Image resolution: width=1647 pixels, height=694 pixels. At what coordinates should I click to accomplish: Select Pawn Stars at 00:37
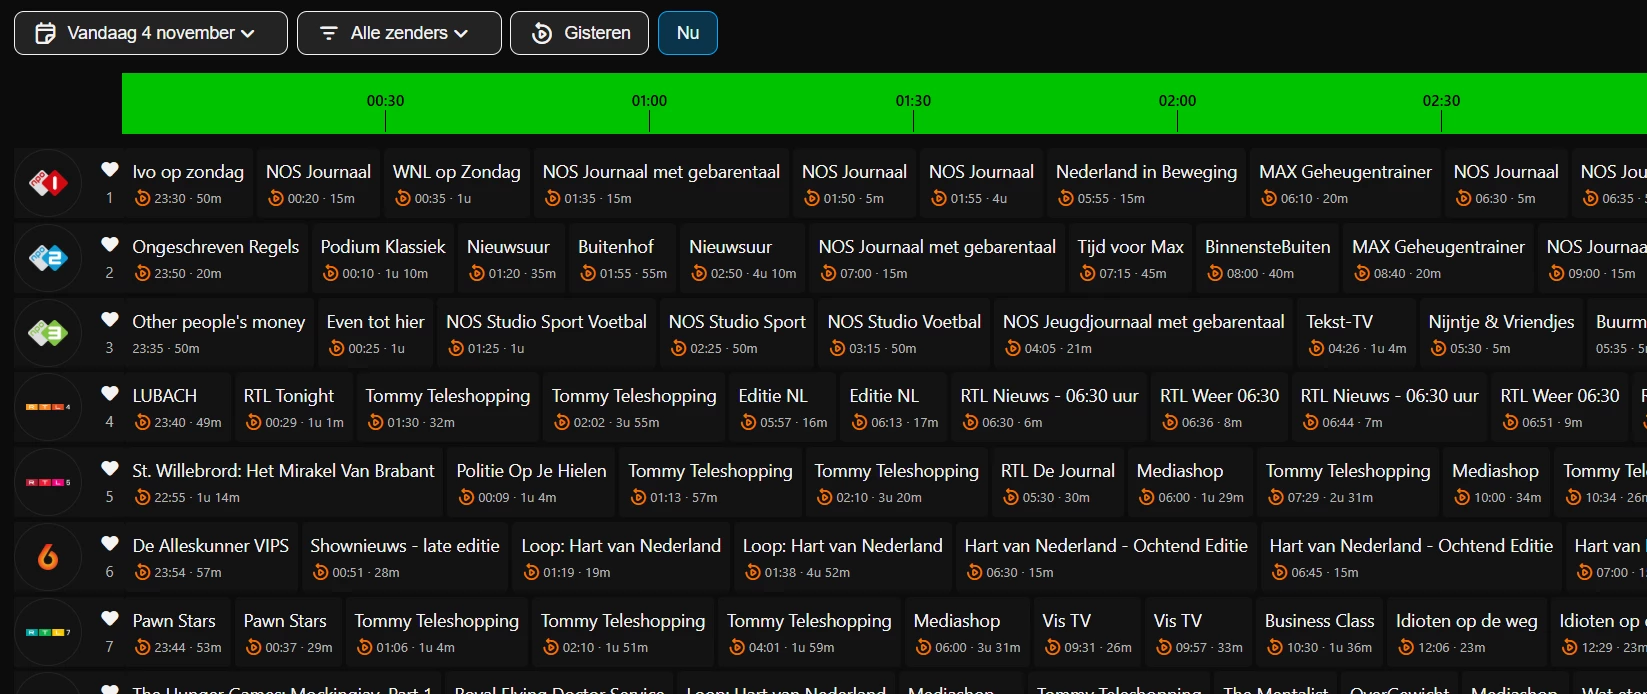tap(288, 632)
